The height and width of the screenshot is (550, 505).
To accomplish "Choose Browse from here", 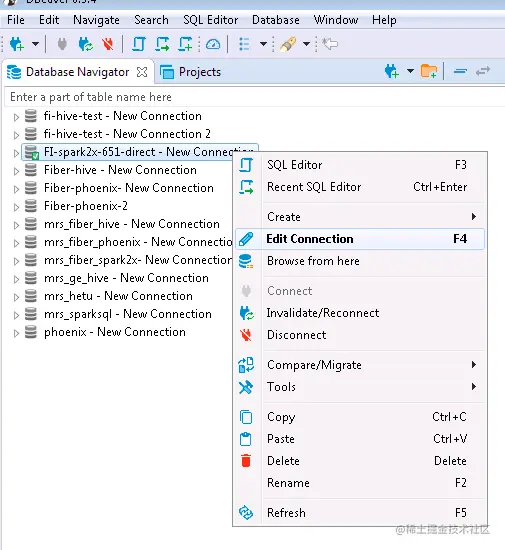I will [360, 261].
